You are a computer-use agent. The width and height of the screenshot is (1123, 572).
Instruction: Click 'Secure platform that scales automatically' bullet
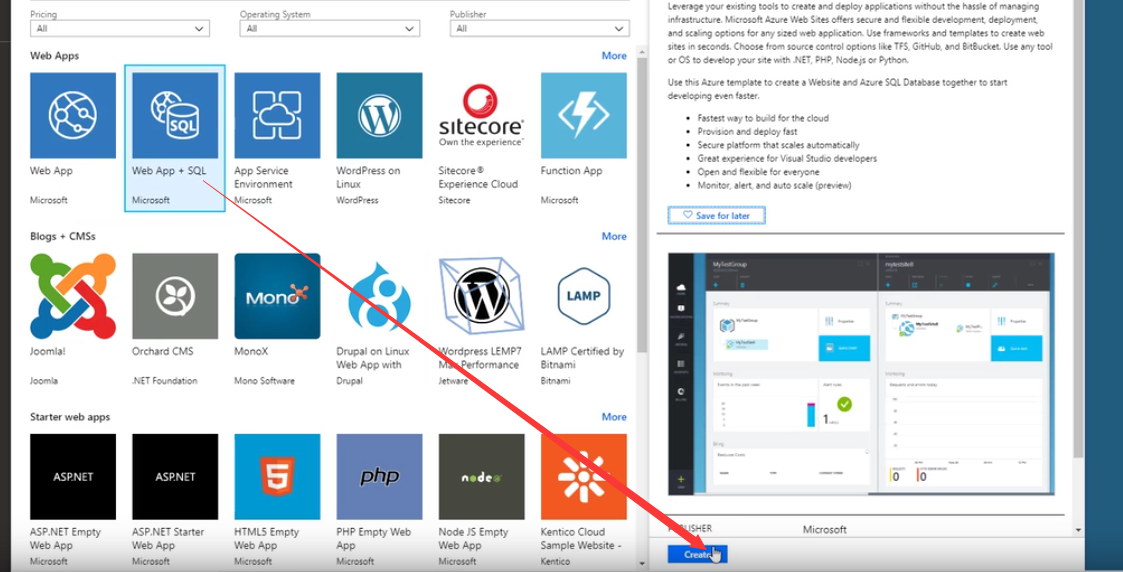coord(779,145)
